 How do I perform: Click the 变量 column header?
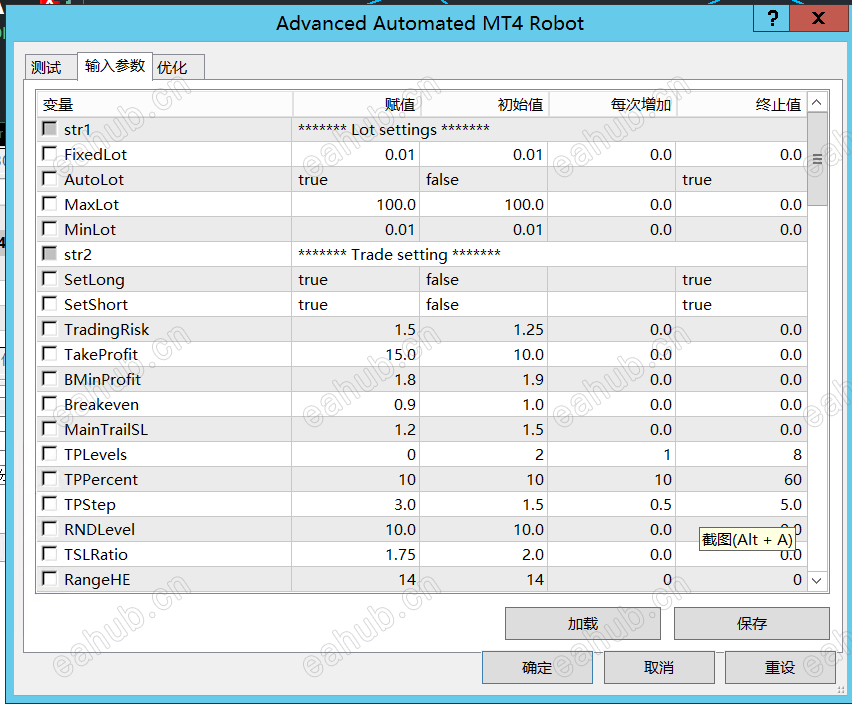click(x=165, y=104)
